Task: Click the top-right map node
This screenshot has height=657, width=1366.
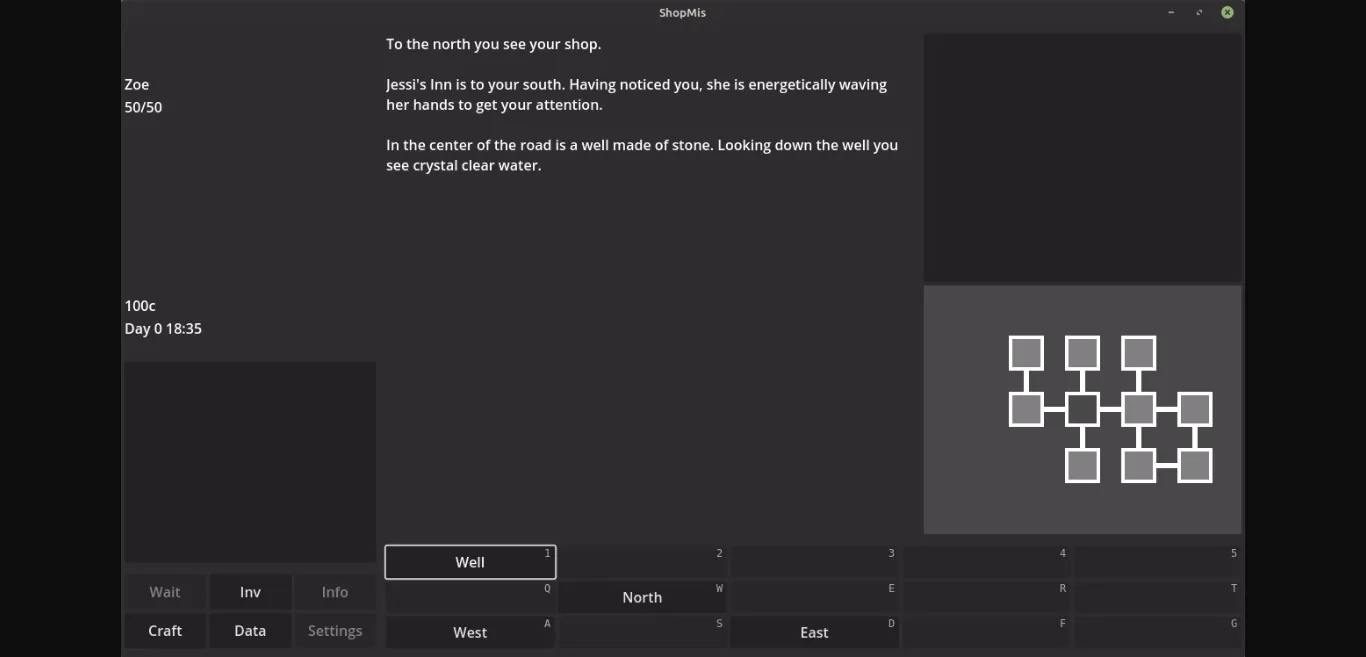Action: (x=1138, y=352)
